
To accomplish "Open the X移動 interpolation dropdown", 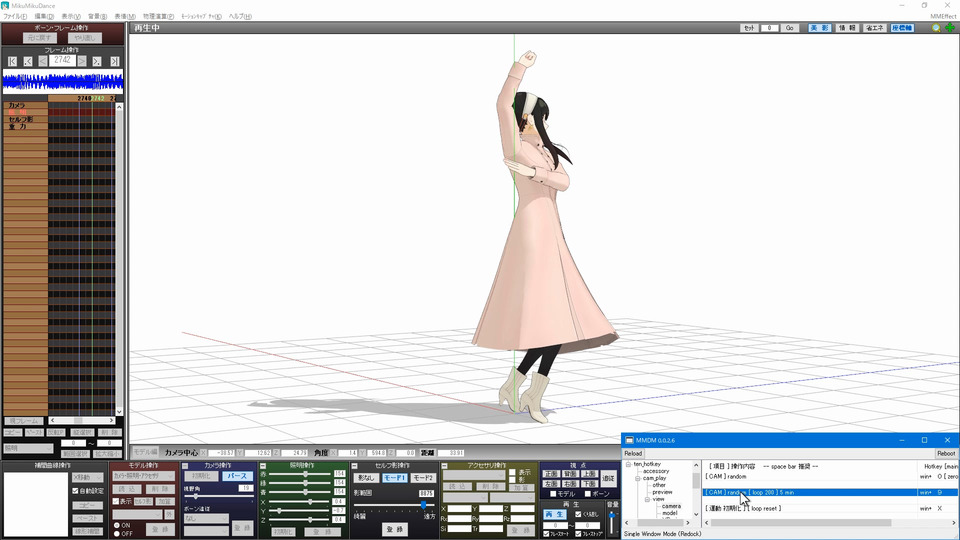I will [x=88, y=477].
